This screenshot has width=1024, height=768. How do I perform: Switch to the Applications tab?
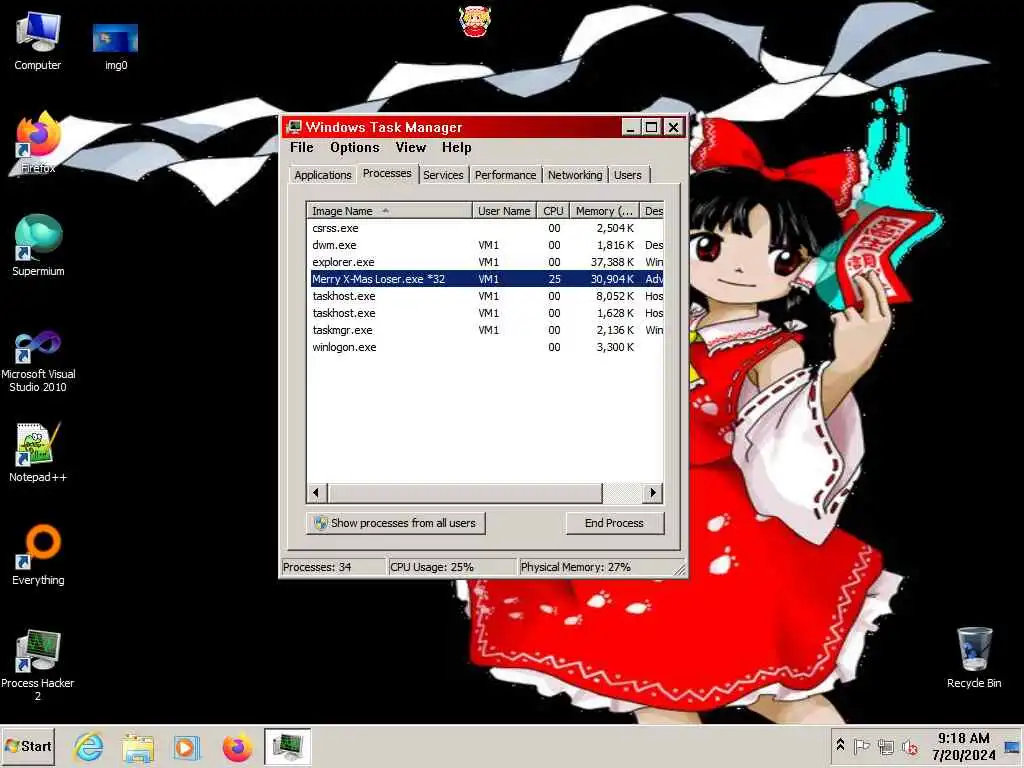pyautogui.click(x=323, y=175)
